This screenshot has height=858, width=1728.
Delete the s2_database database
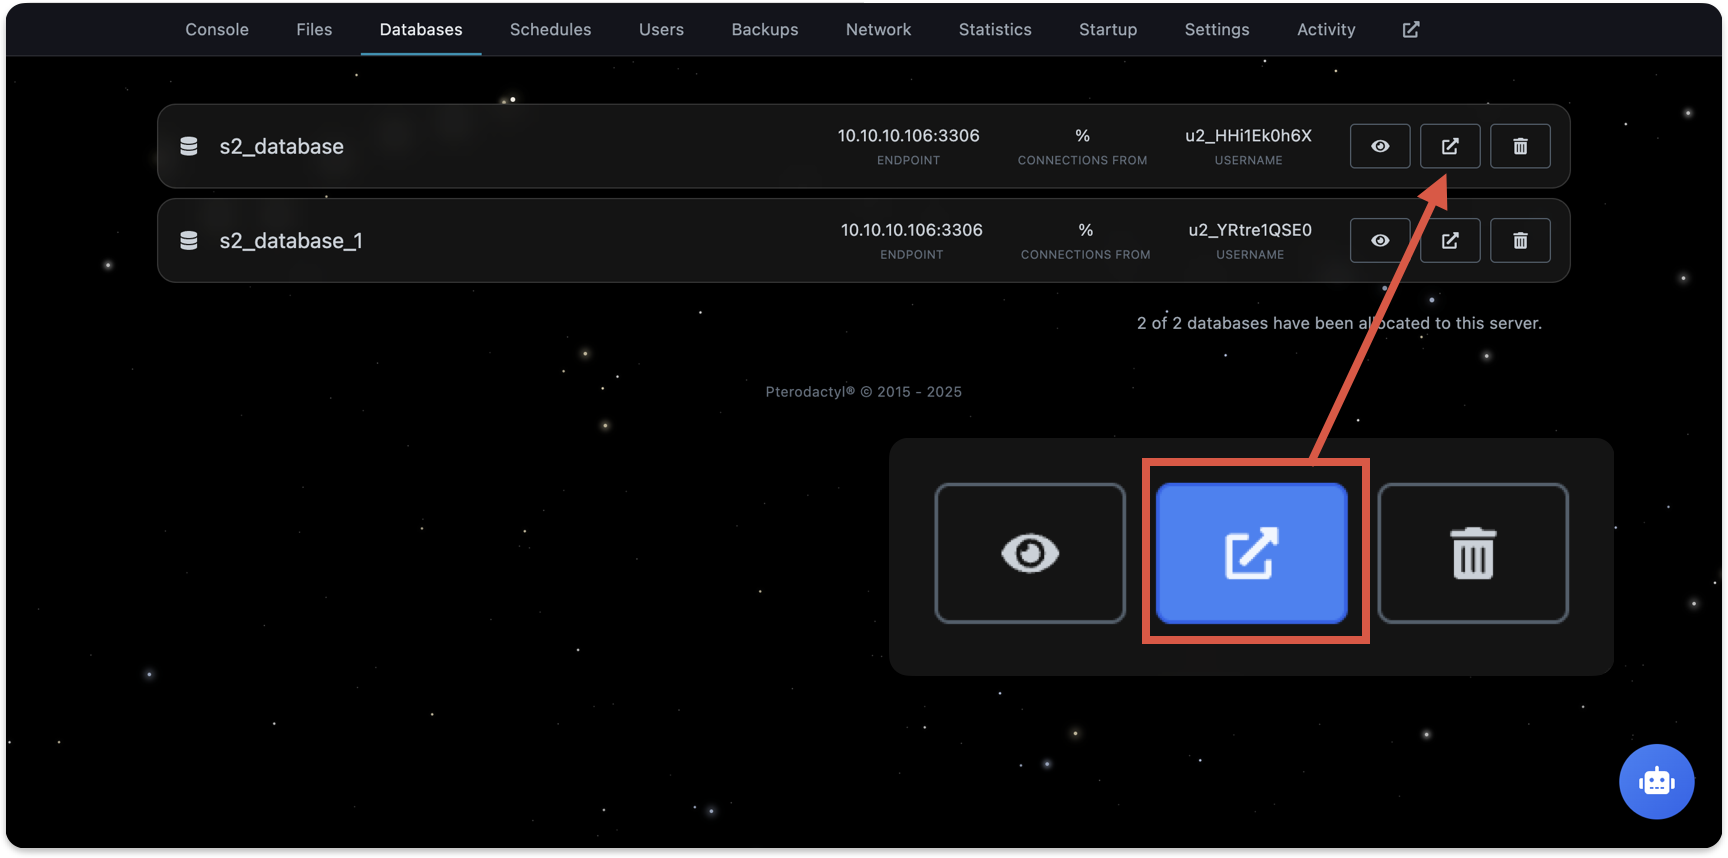click(x=1520, y=146)
